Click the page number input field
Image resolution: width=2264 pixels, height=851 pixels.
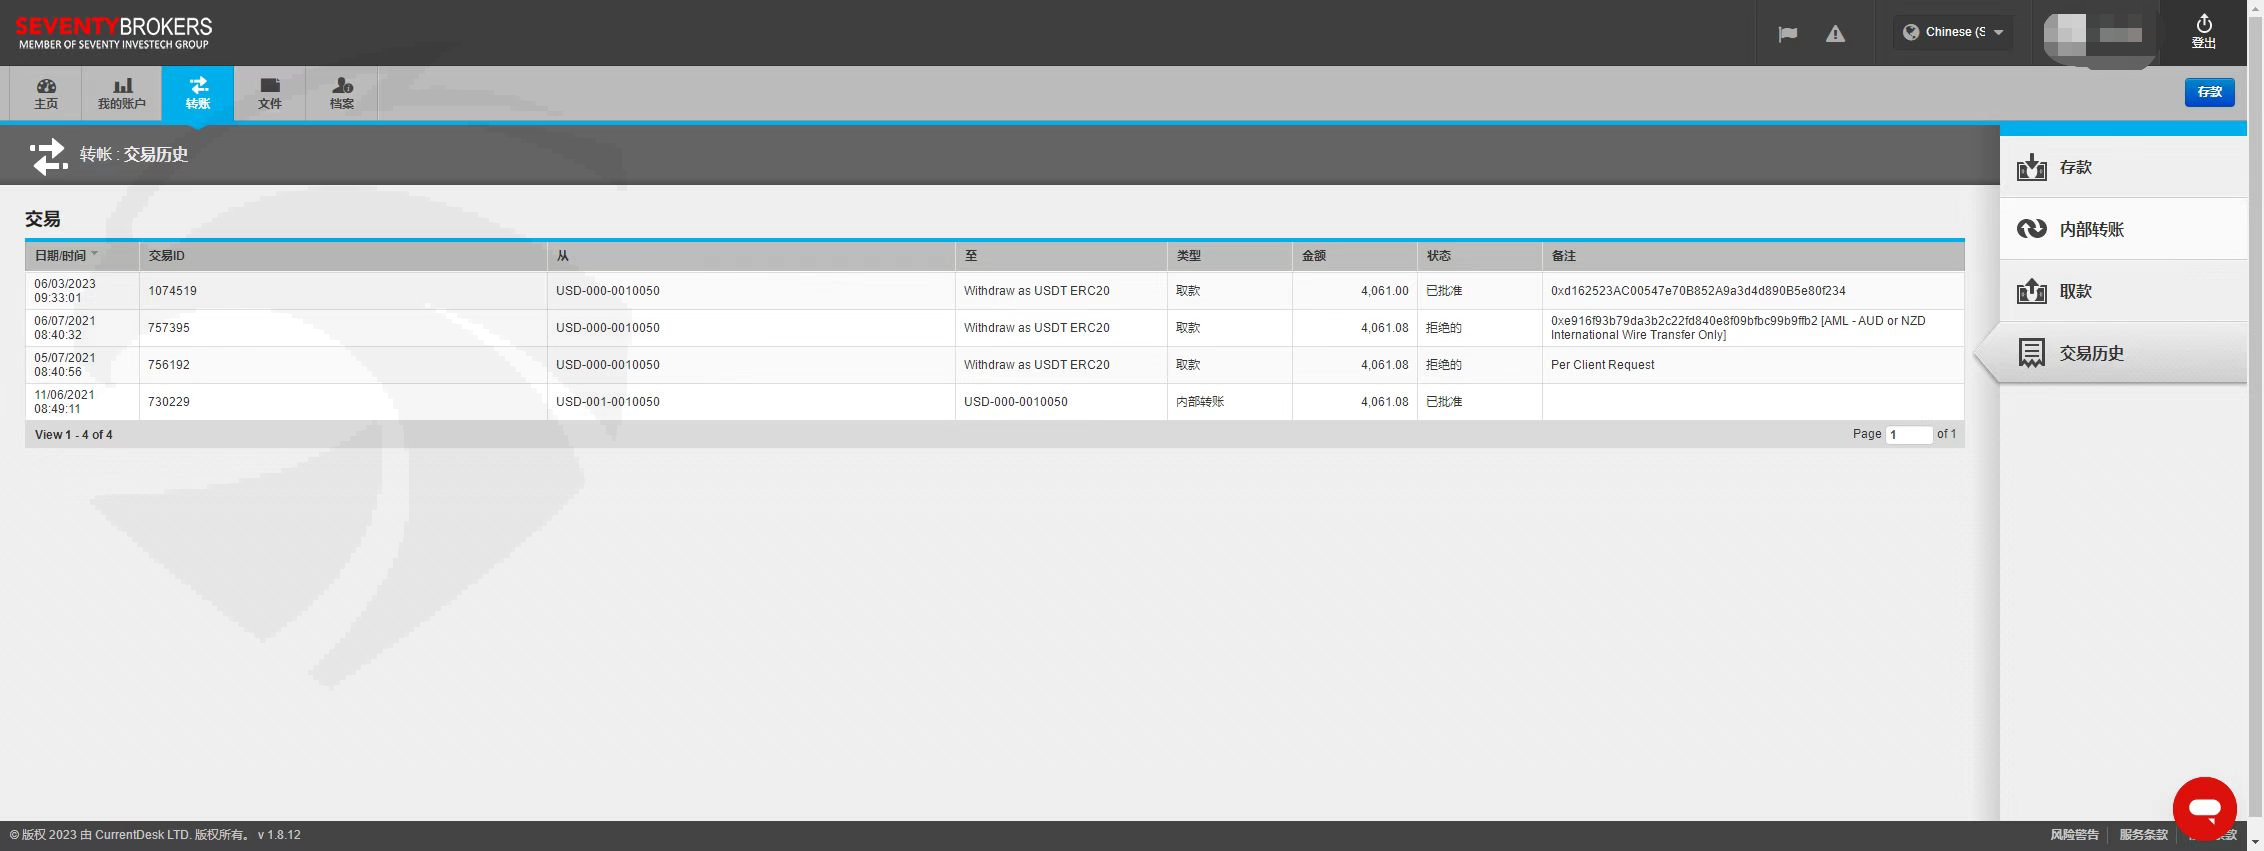[x=1908, y=434]
